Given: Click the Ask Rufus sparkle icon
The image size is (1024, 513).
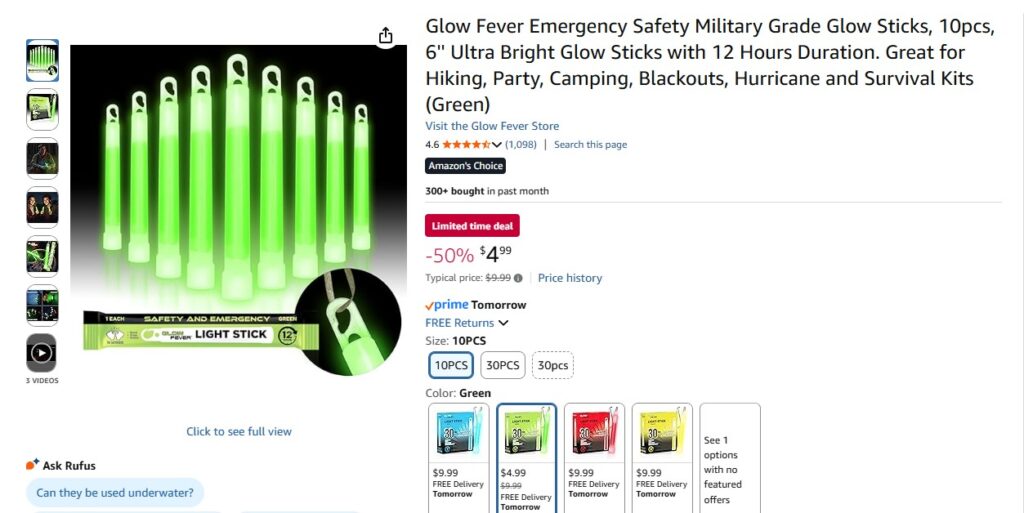Looking at the screenshot, I should 33,465.
